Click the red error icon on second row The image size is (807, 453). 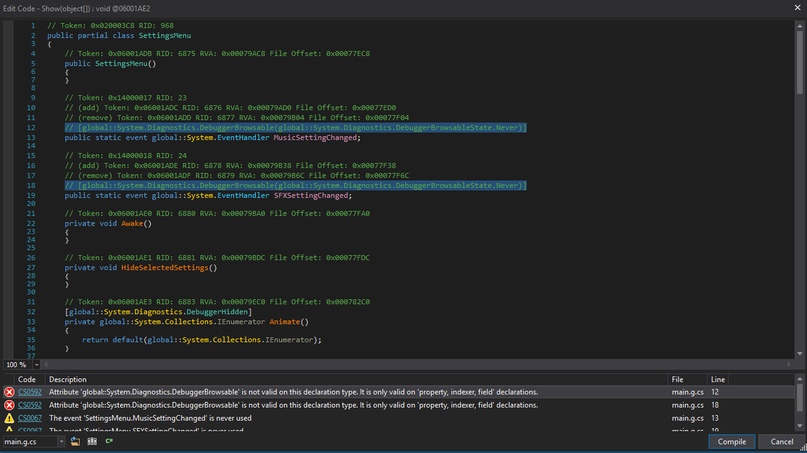tap(9, 405)
